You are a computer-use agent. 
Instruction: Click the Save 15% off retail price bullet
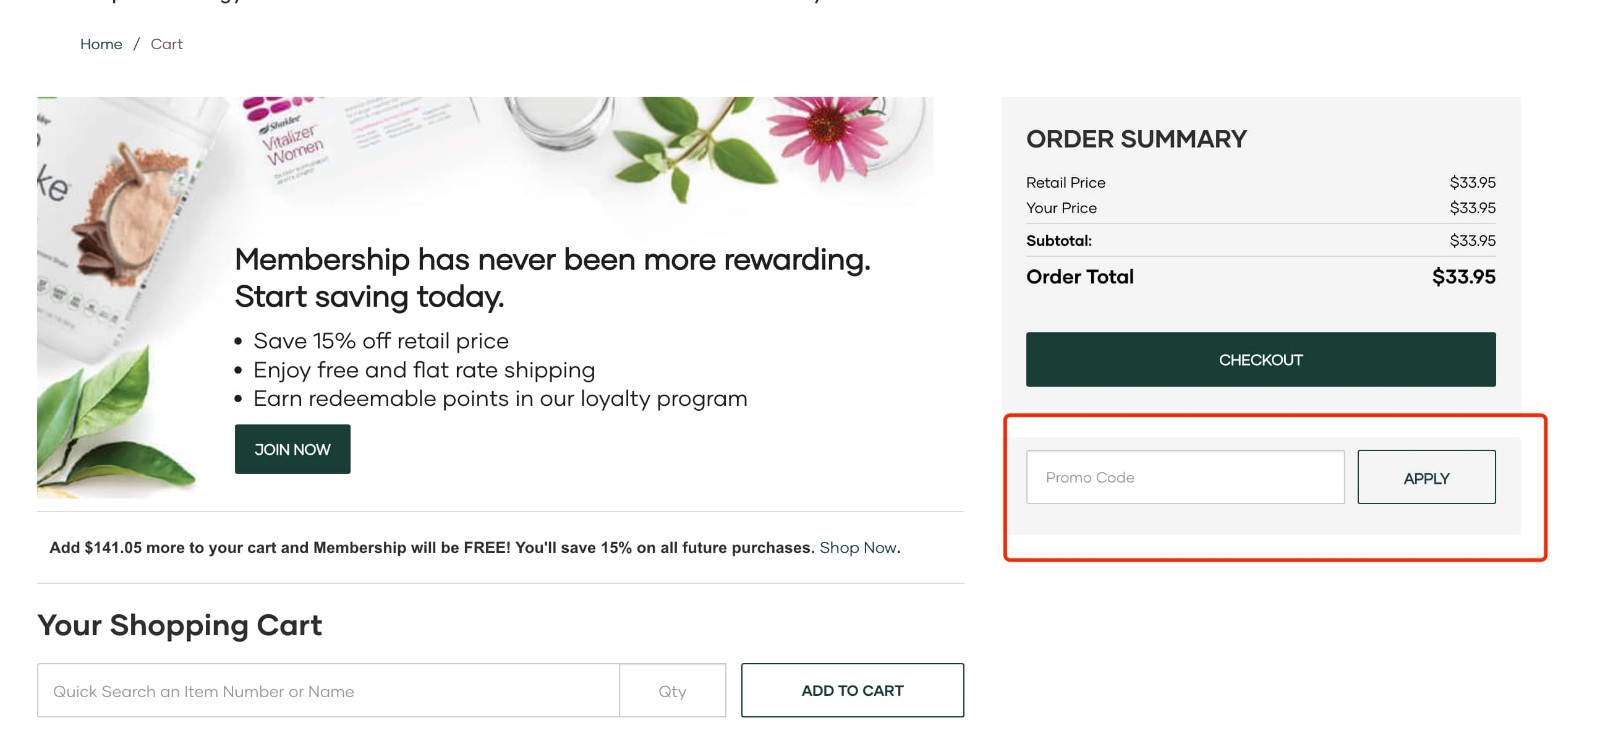tap(383, 340)
